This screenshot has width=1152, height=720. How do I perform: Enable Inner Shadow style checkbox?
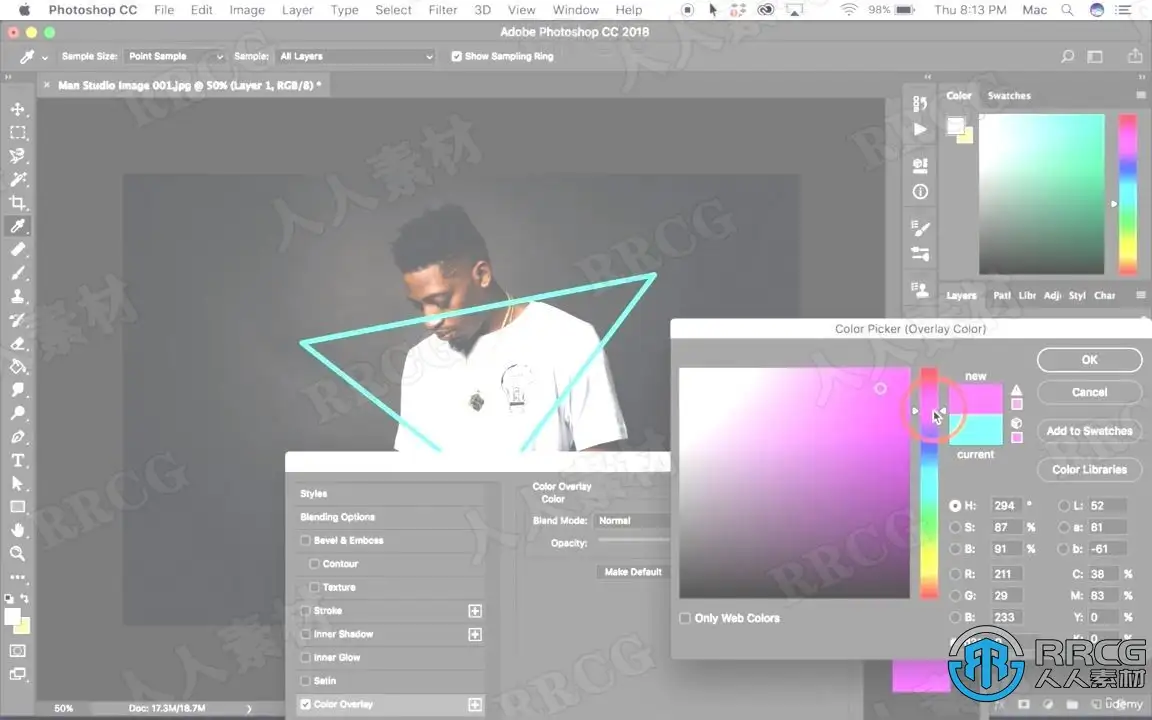coord(306,634)
